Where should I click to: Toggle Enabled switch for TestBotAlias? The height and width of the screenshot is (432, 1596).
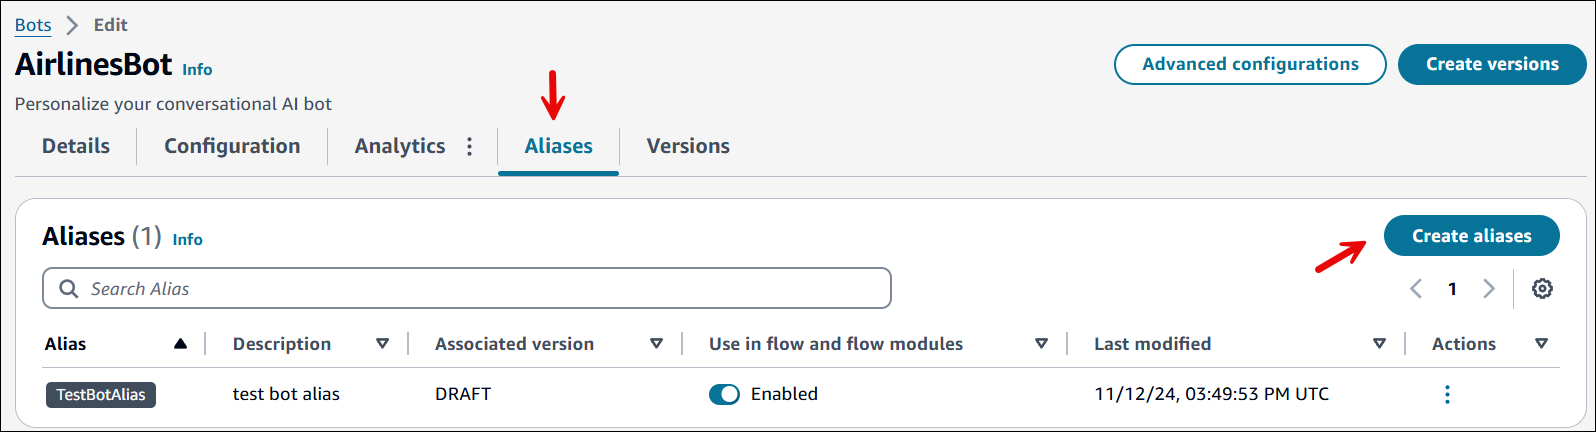click(724, 394)
